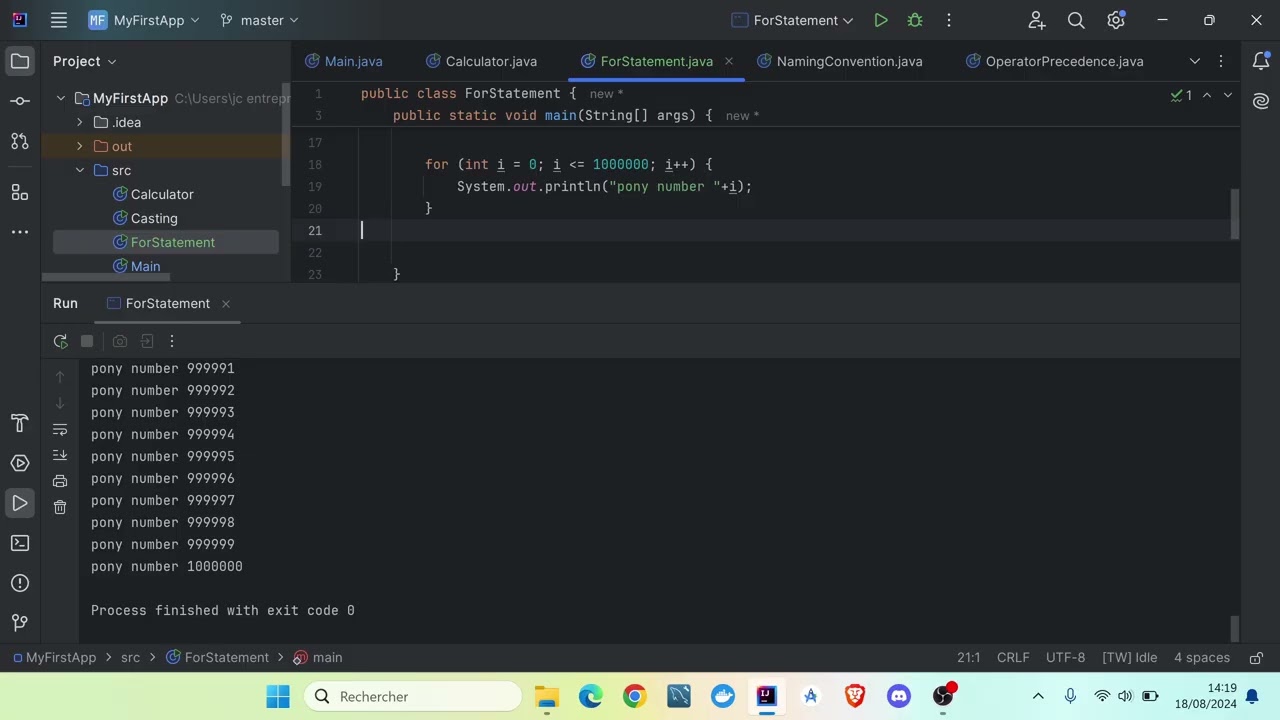Toggle scroll to end in console
Screen dimensions: 1280x720
point(60,455)
